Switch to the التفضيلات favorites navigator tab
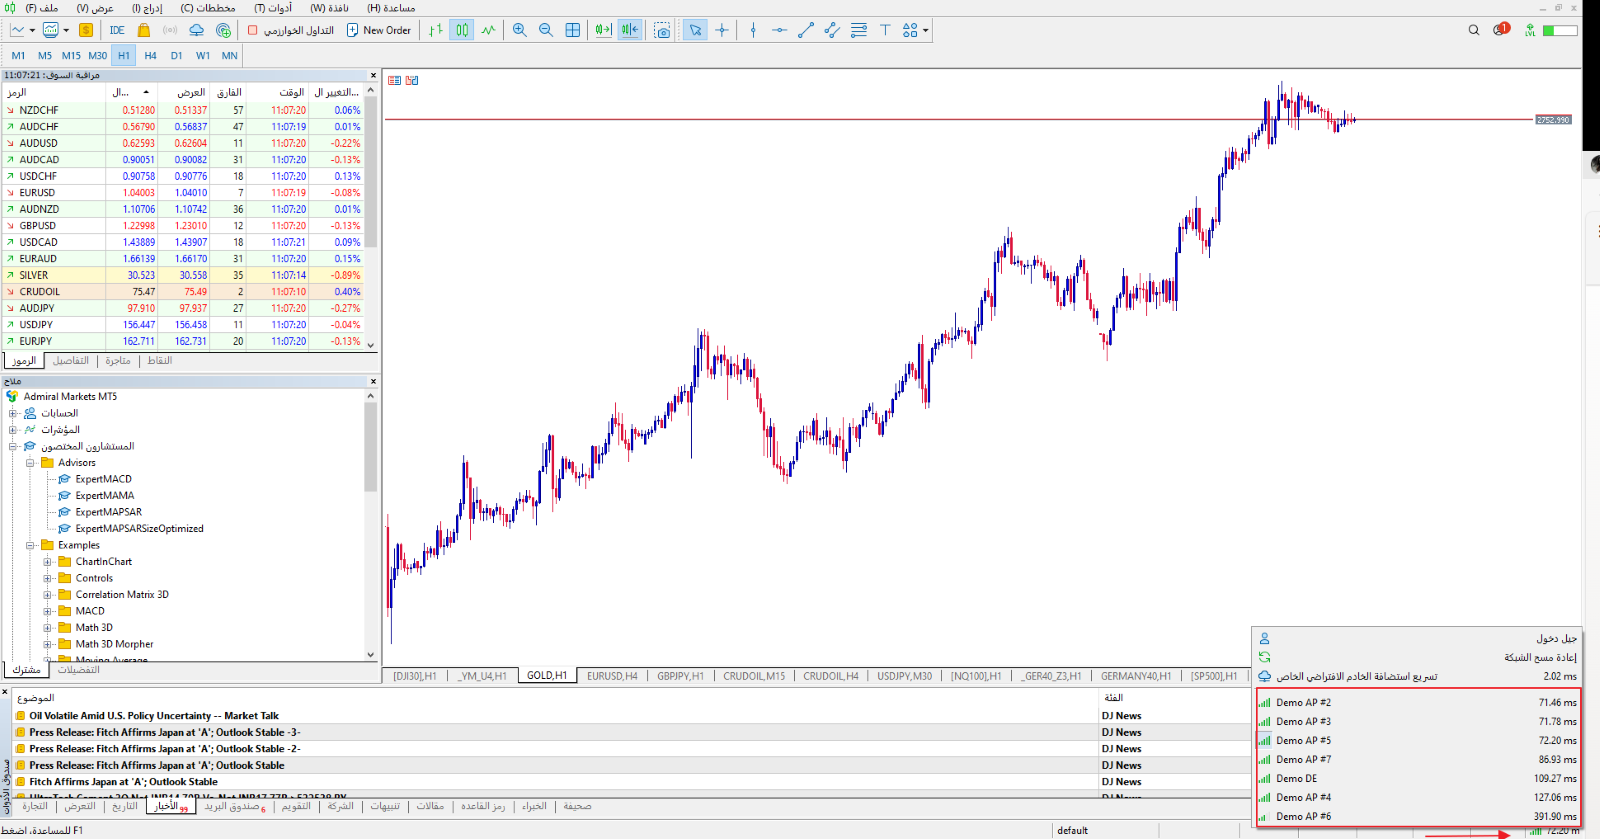The width and height of the screenshot is (1600, 839). tap(79, 670)
